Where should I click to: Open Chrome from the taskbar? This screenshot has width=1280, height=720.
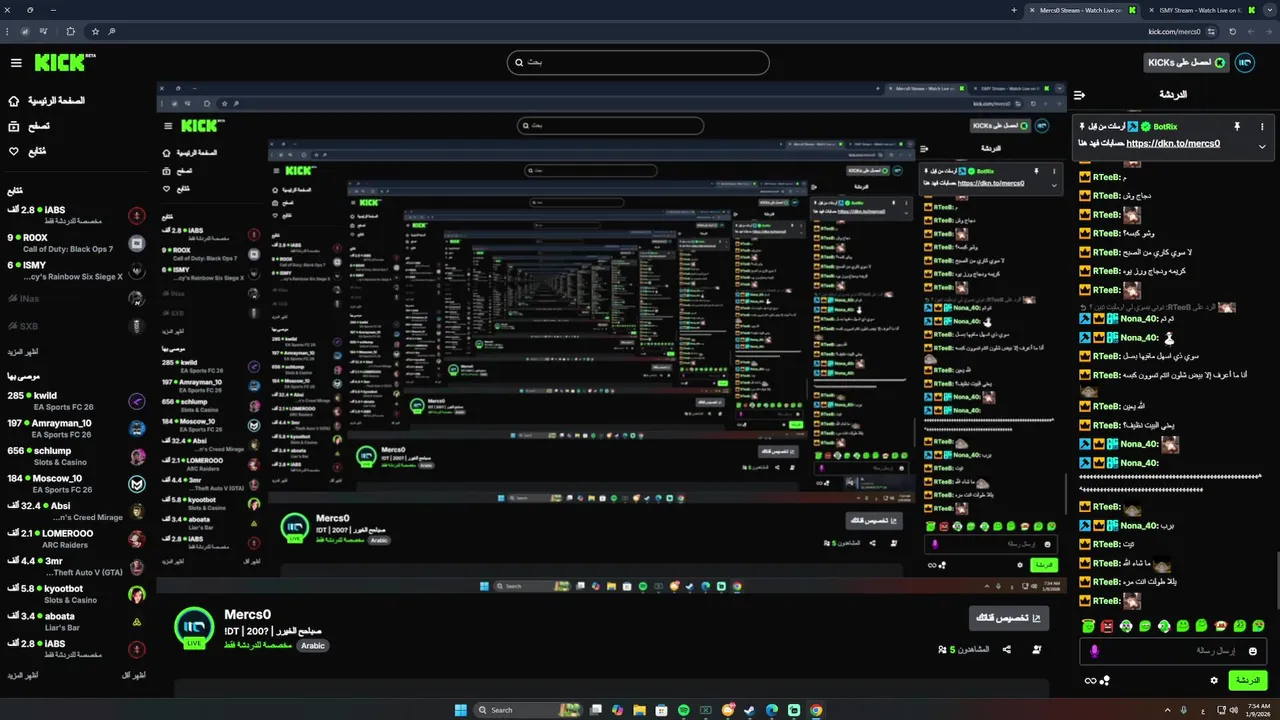click(x=816, y=710)
